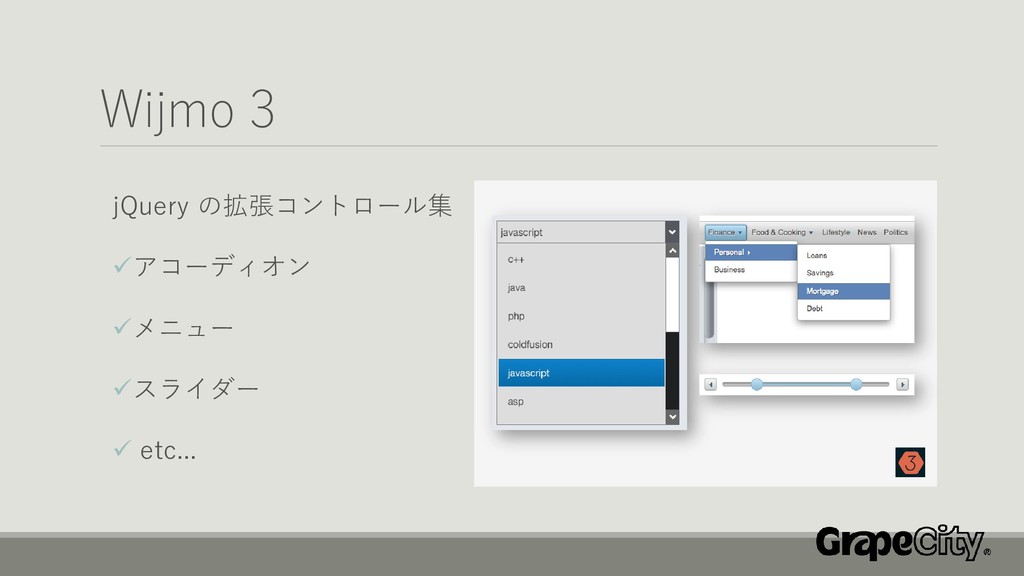Expand the Personal submenu

pyautogui.click(x=751, y=252)
